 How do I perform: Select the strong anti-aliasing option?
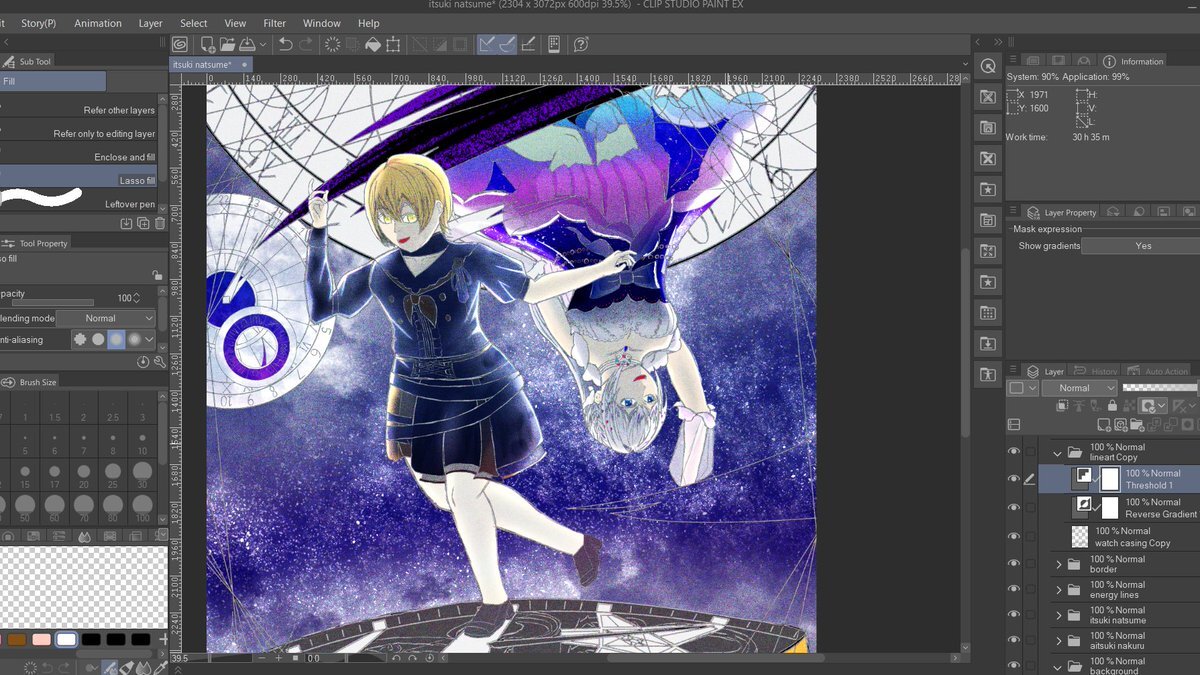[135, 340]
